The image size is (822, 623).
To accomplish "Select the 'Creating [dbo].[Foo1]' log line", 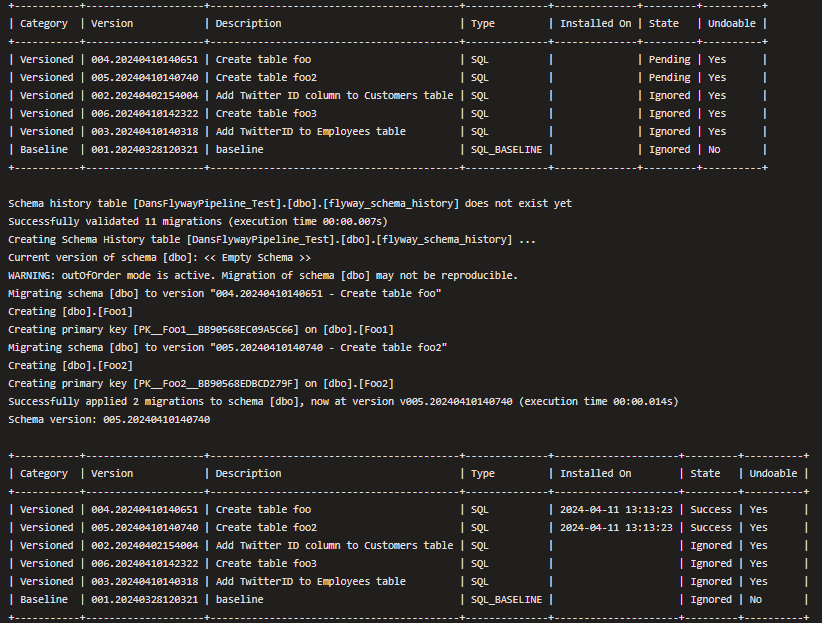I will point(70,312).
